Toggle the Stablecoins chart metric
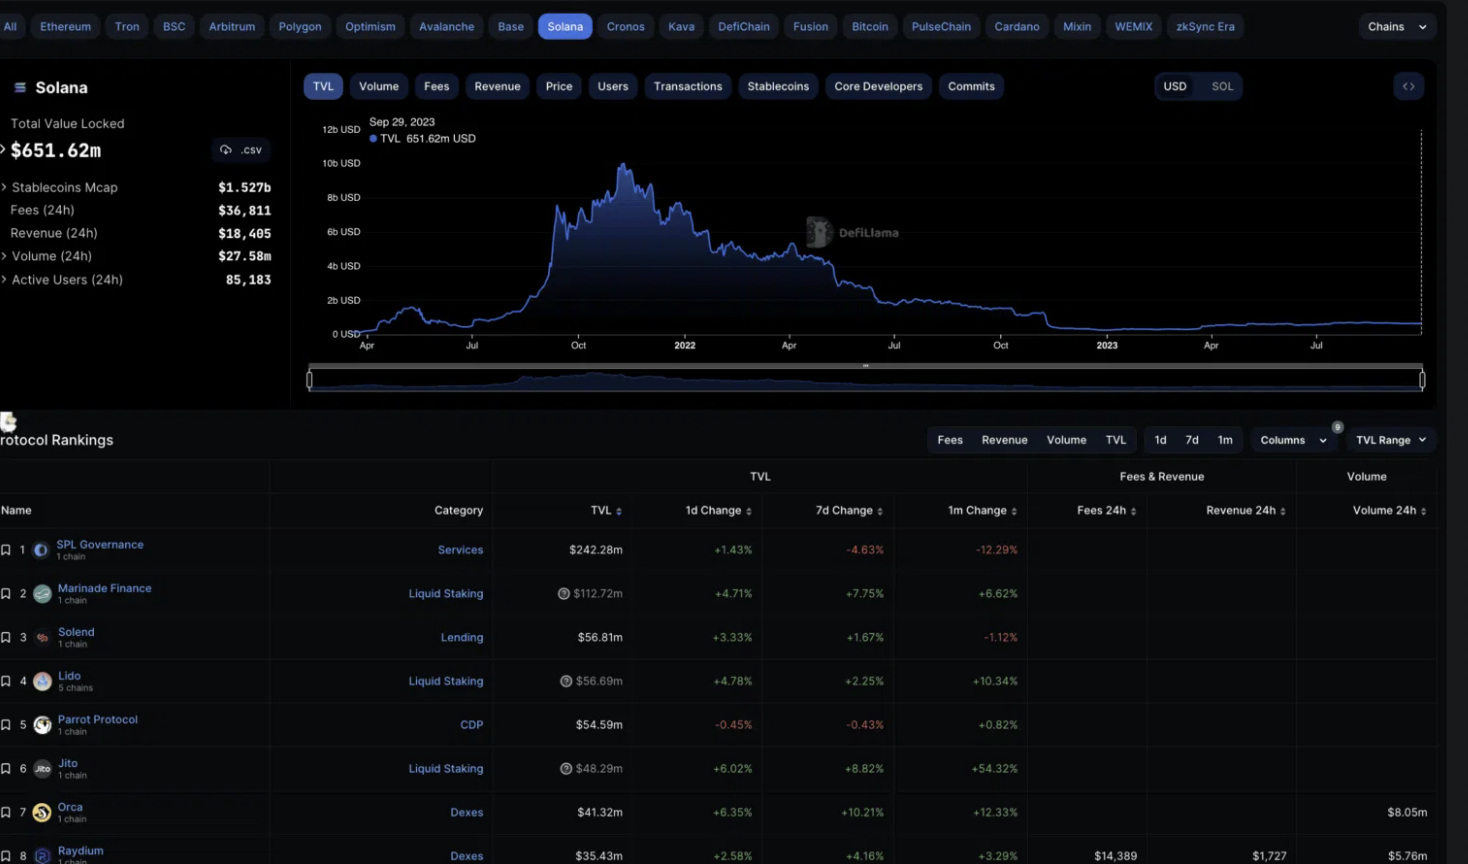The image size is (1468, 864). point(778,87)
